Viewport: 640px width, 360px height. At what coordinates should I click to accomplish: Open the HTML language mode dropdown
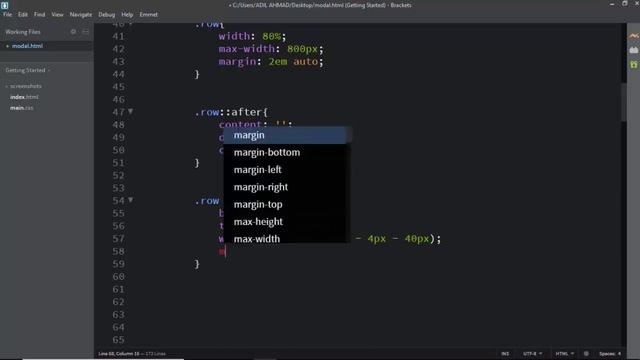coord(564,353)
